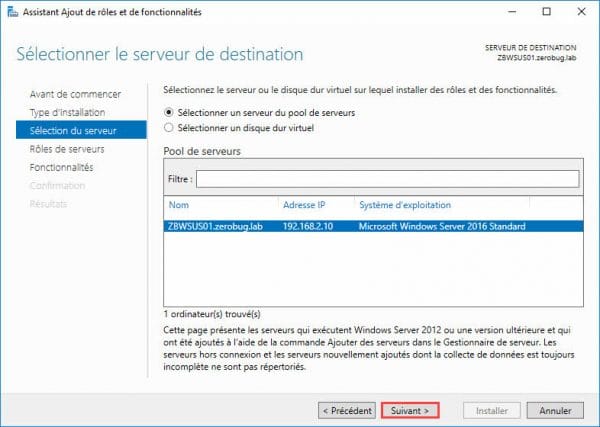Select 'Sélection du serveur' step in sidebar

pos(81,130)
